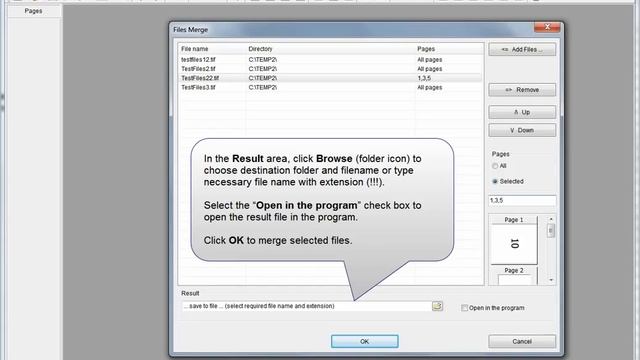Screen dimensions: 640x360
Task: Select the testfiles12.tif row
Action: [330, 60]
